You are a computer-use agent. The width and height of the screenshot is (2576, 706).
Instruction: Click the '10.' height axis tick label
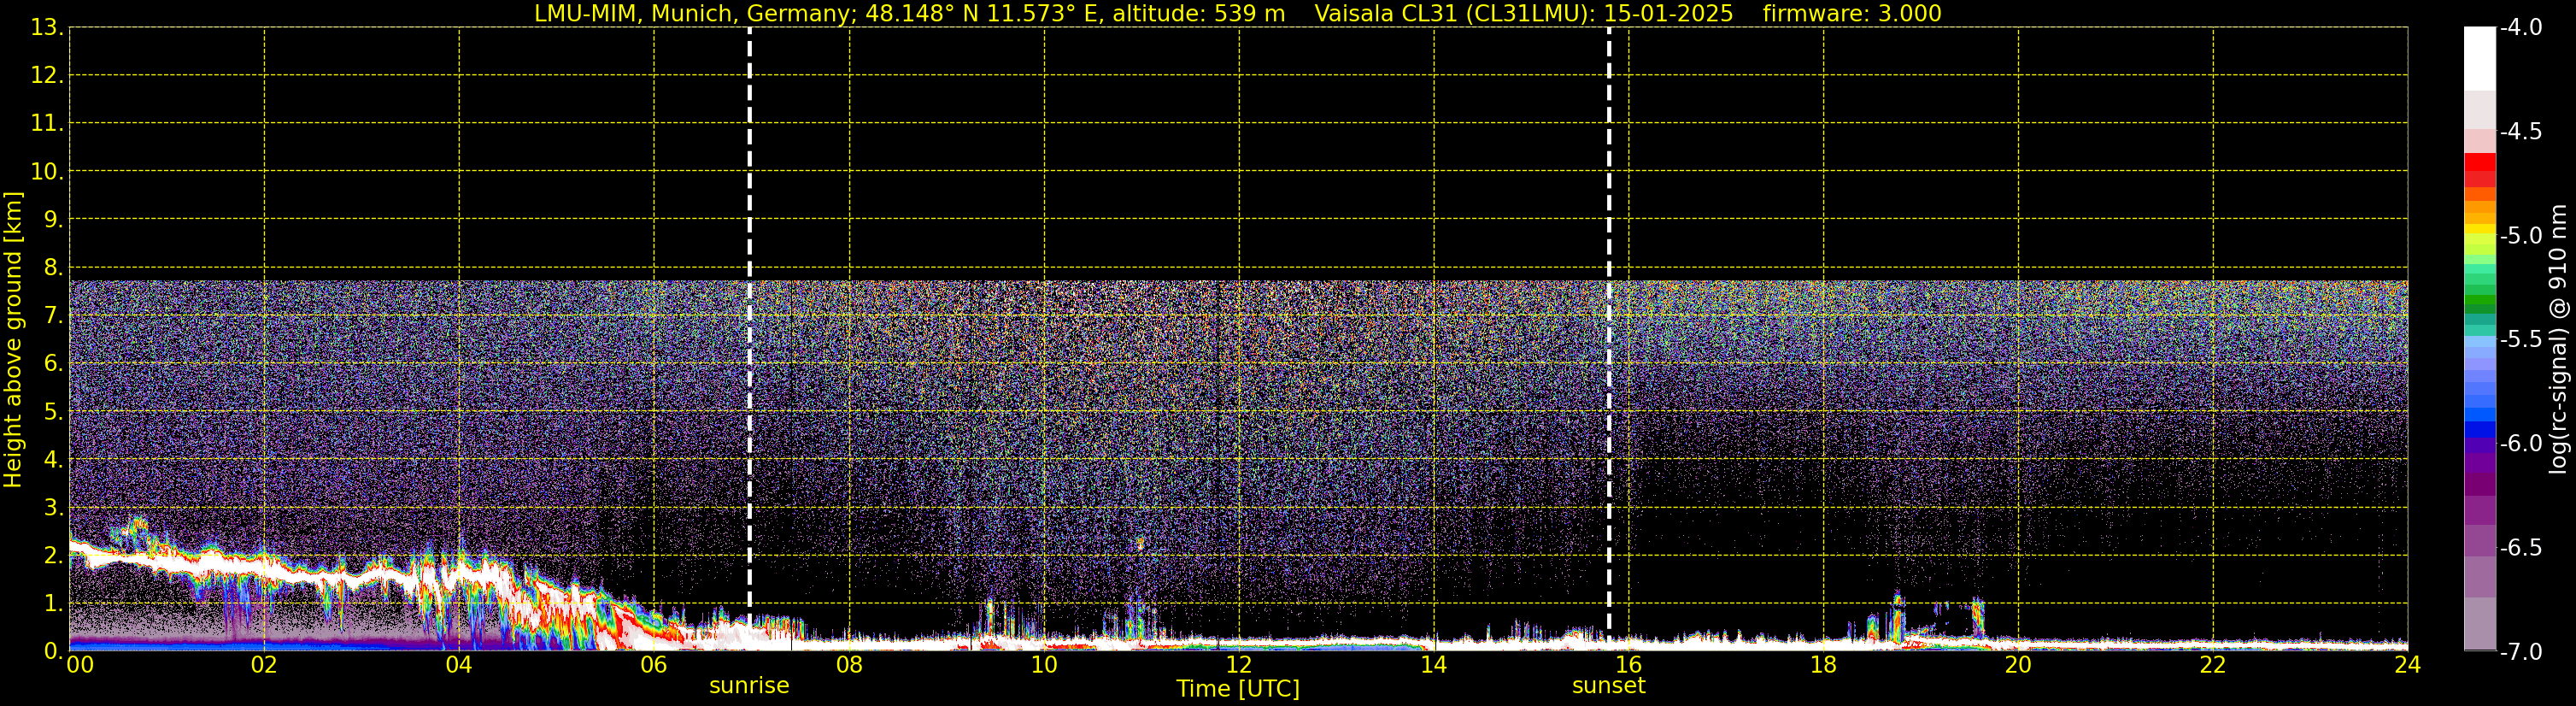[x=47, y=172]
